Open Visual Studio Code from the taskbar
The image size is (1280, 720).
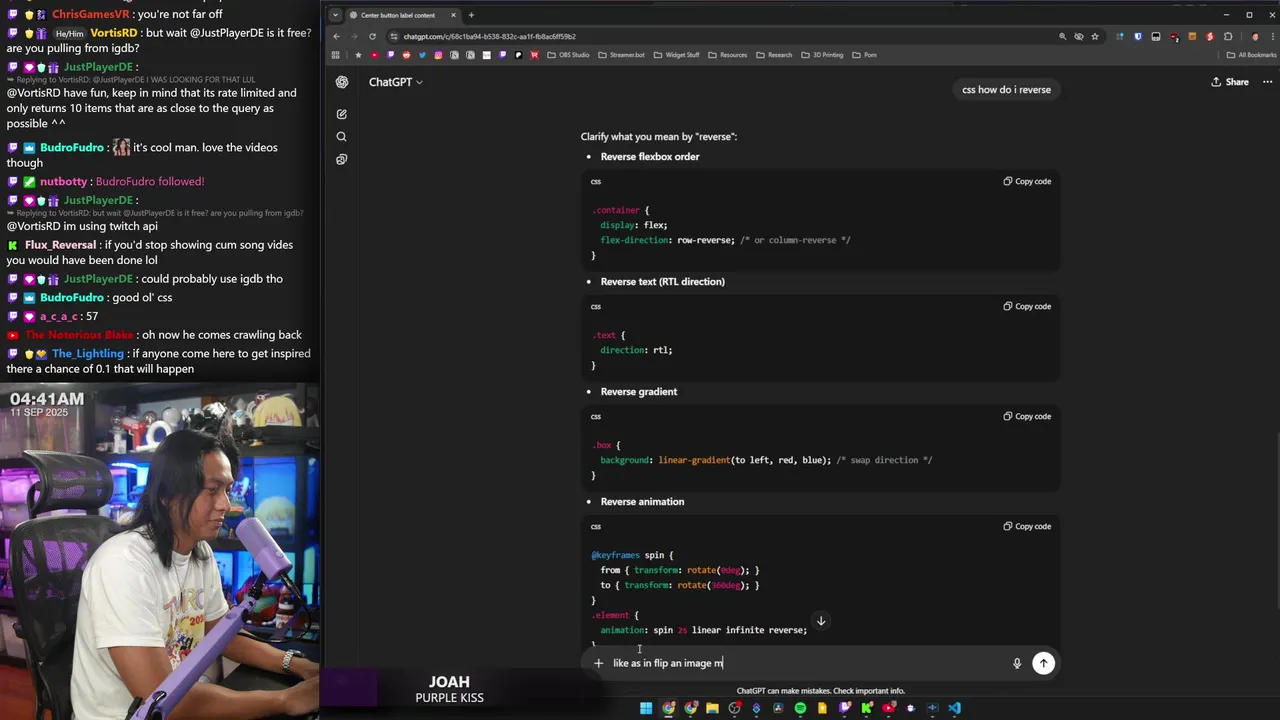point(954,708)
